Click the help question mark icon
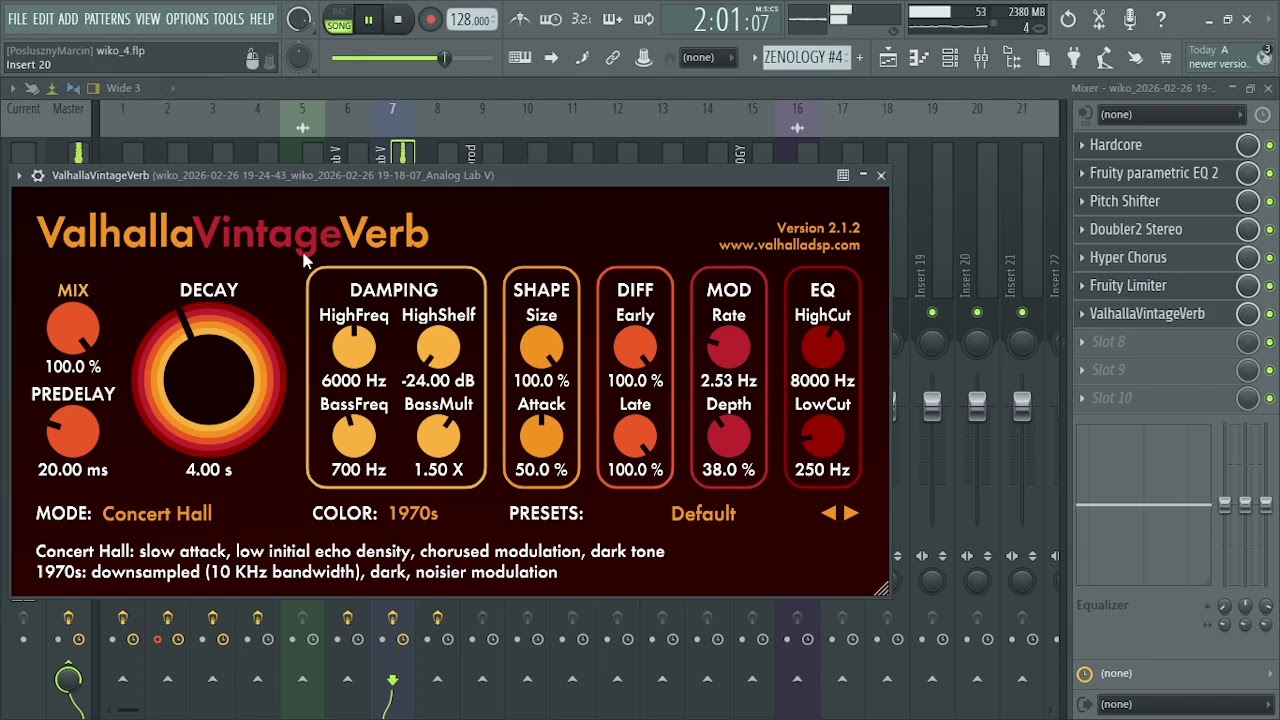The image size is (1280, 720). tap(1161, 19)
